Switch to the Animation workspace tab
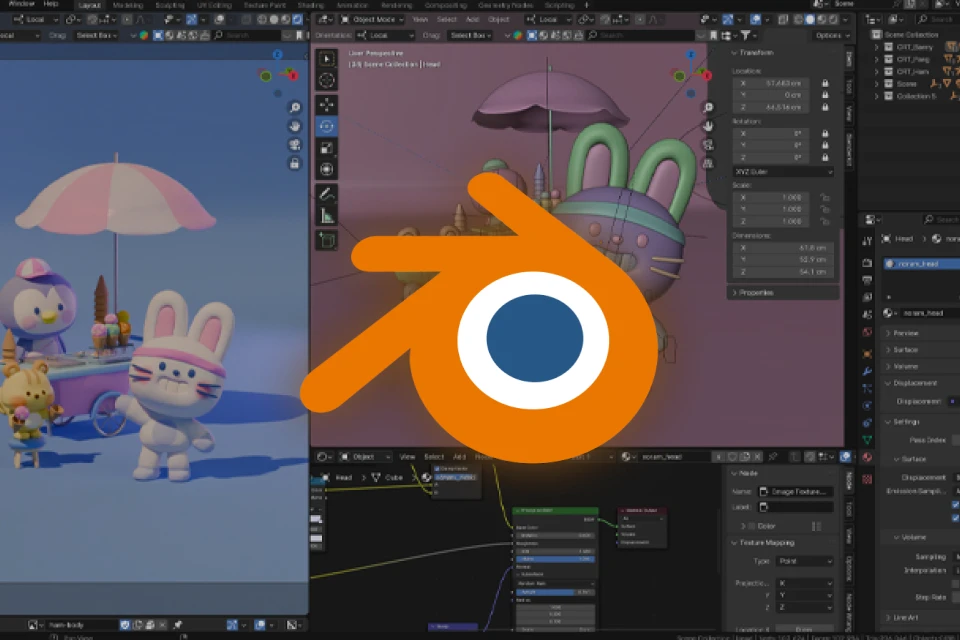Screen dimensions: 960x640 coord(352,5)
